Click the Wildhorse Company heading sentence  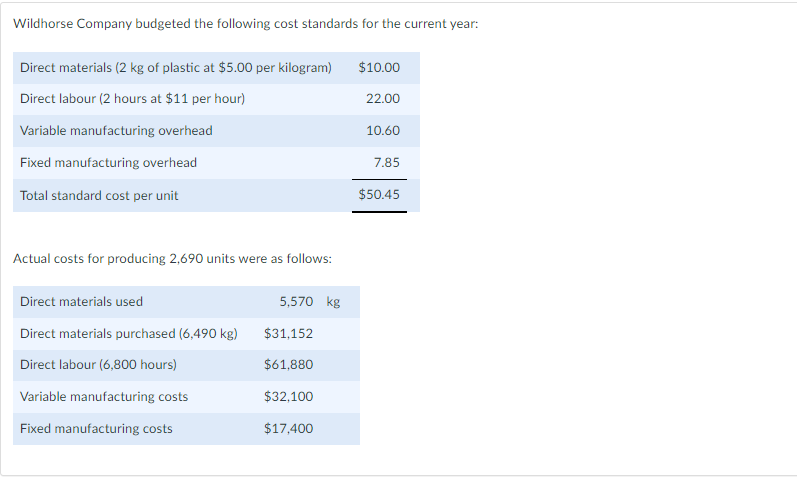[x=246, y=24]
